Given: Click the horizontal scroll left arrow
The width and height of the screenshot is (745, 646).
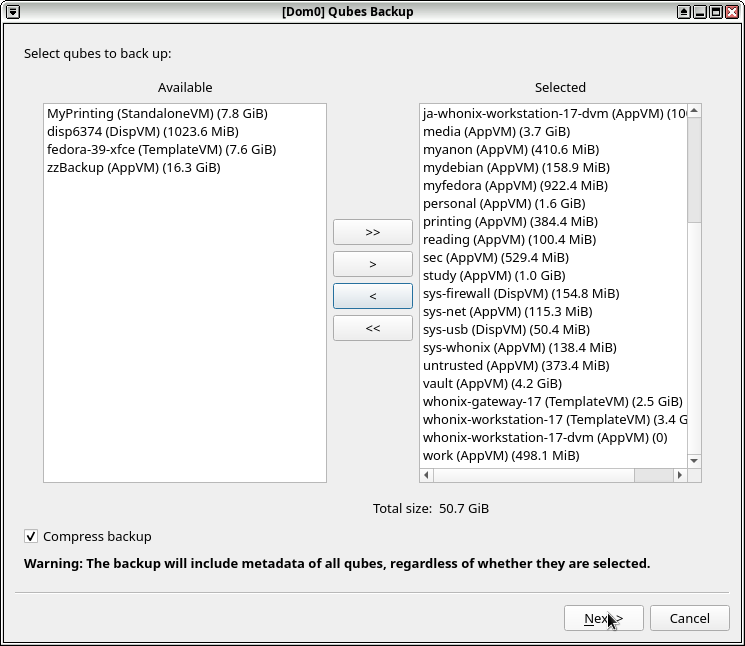Looking at the screenshot, I should click(426, 475).
